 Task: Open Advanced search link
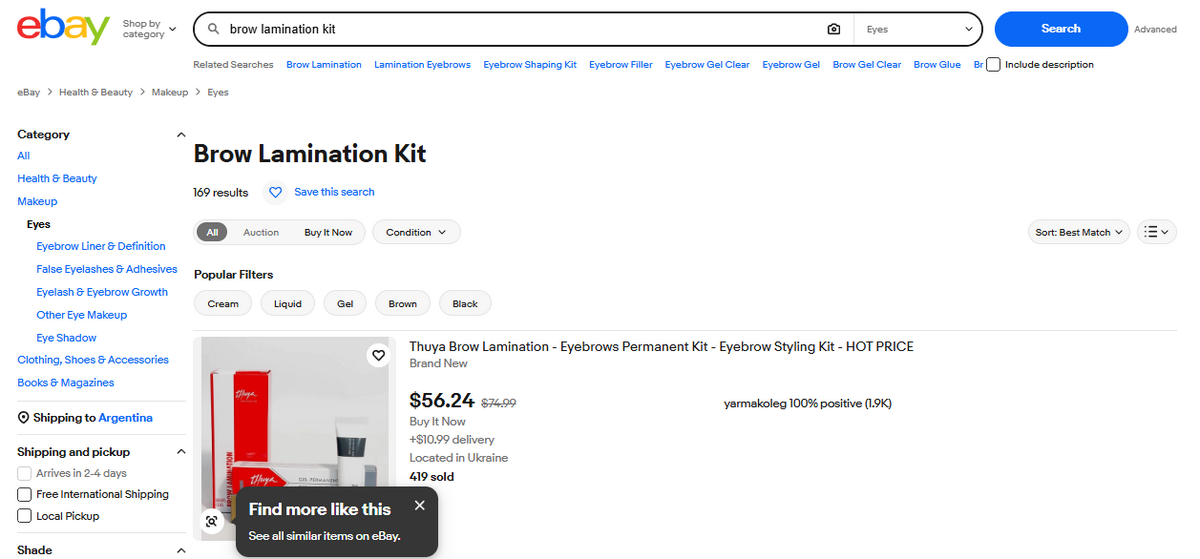pos(1155,29)
